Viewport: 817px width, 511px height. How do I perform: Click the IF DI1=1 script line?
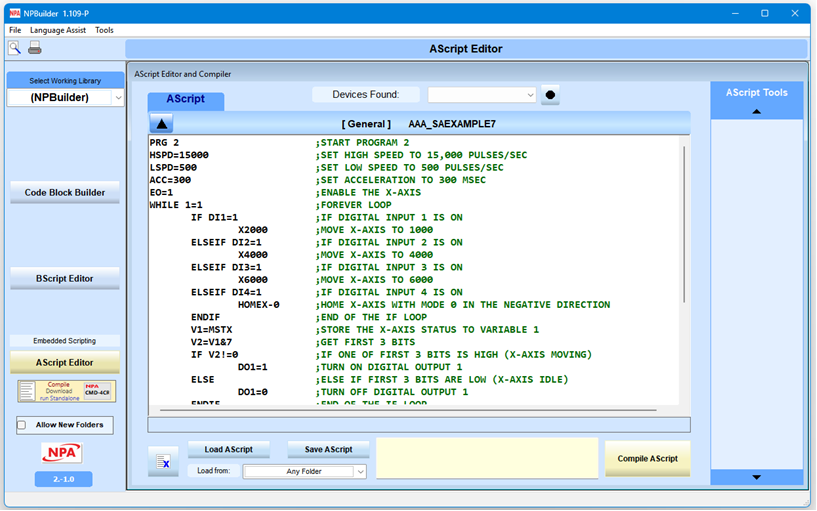[x=214, y=218]
